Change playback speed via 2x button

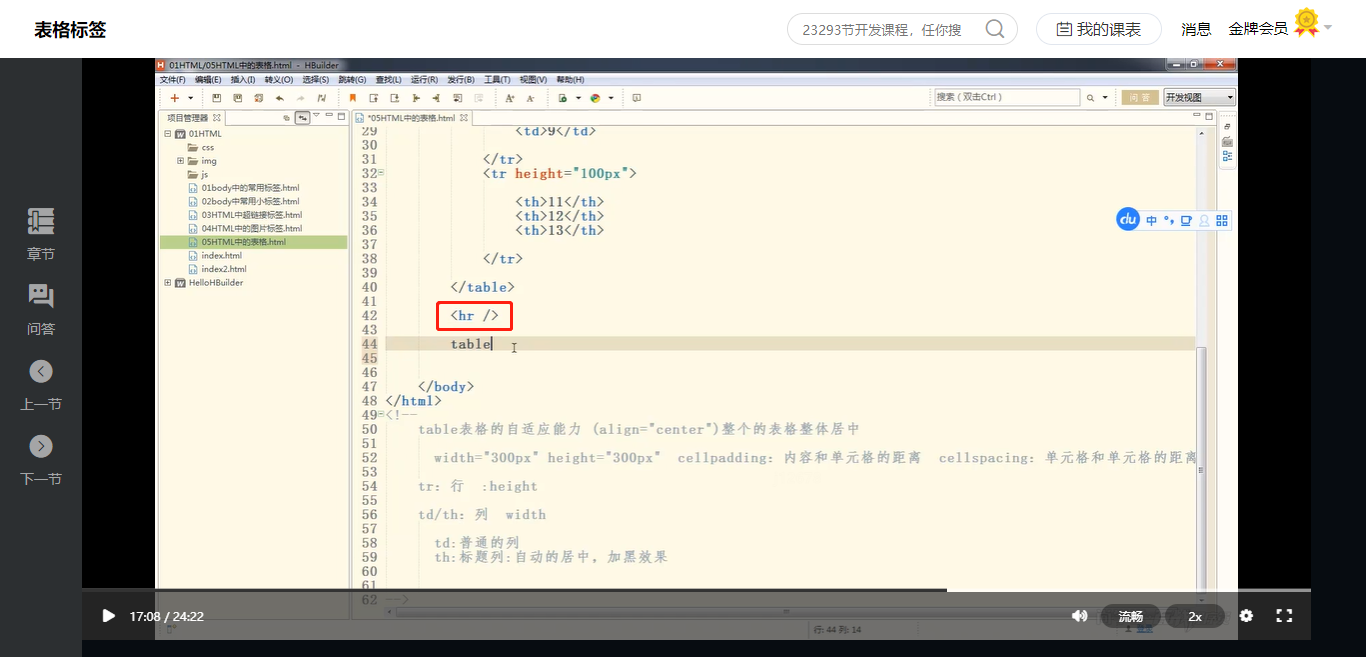point(1195,616)
